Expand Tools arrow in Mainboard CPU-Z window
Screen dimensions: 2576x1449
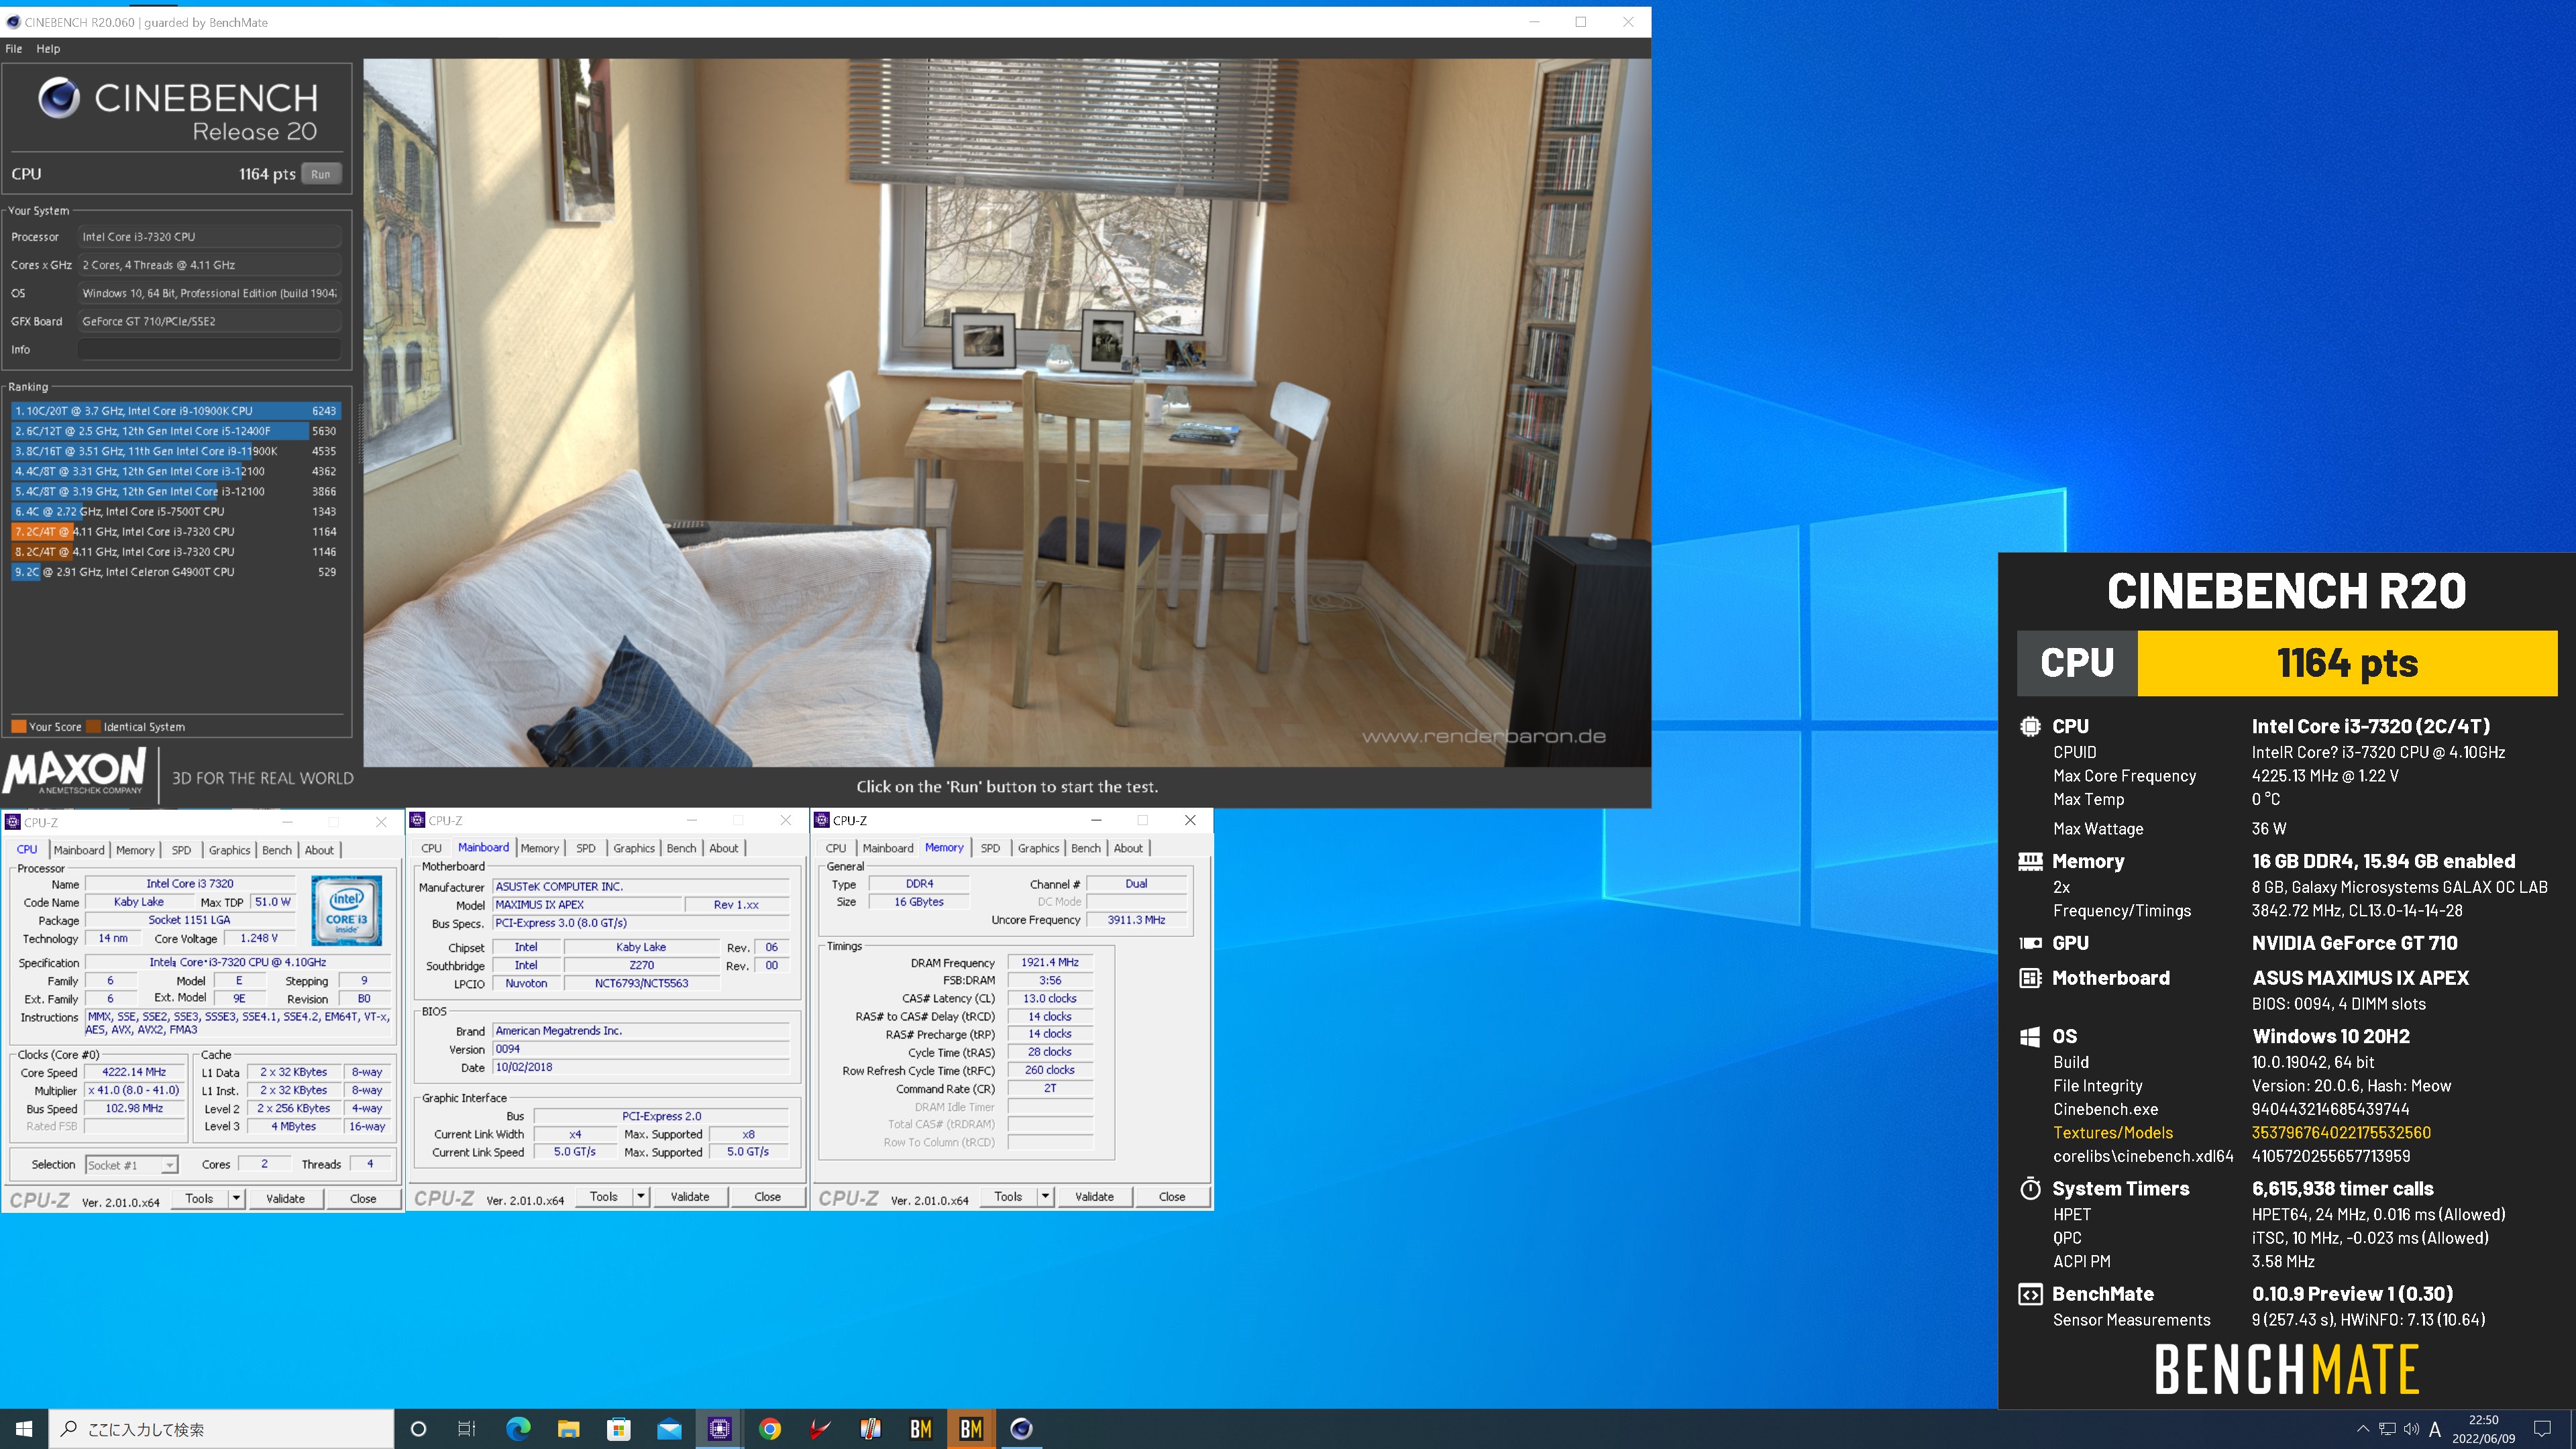point(641,1196)
